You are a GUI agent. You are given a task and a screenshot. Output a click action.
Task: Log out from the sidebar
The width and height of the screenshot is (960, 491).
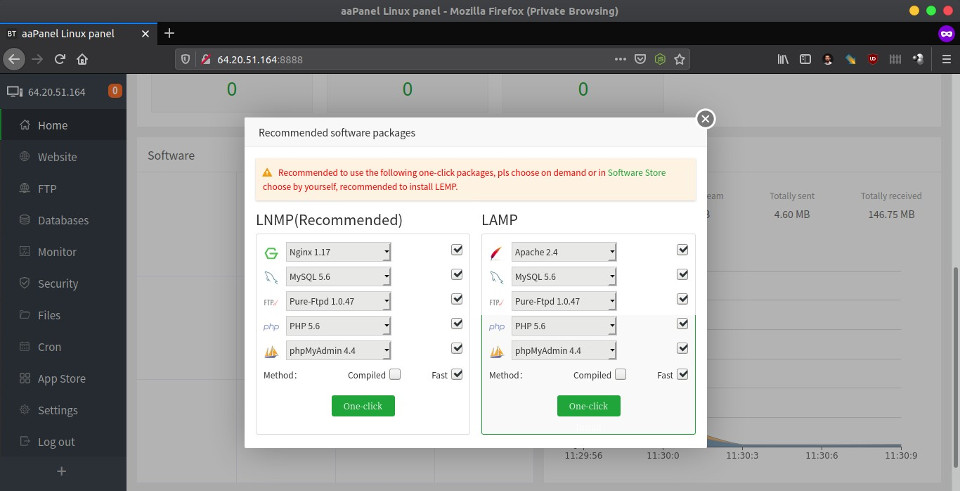pyautogui.click(x=63, y=442)
